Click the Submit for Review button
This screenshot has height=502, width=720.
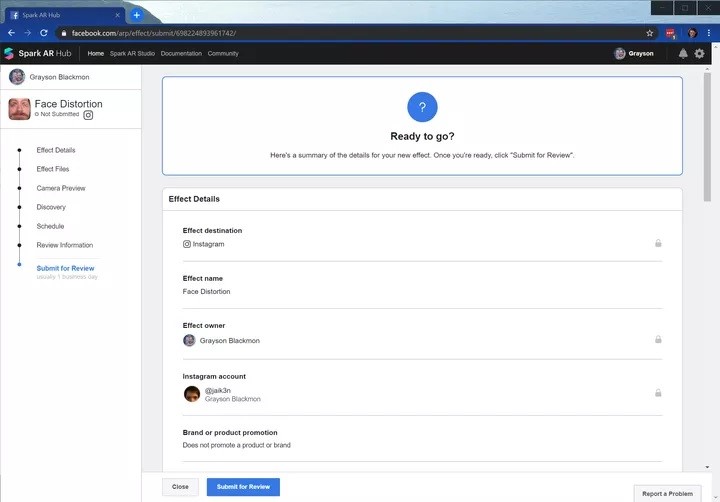[243, 487]
